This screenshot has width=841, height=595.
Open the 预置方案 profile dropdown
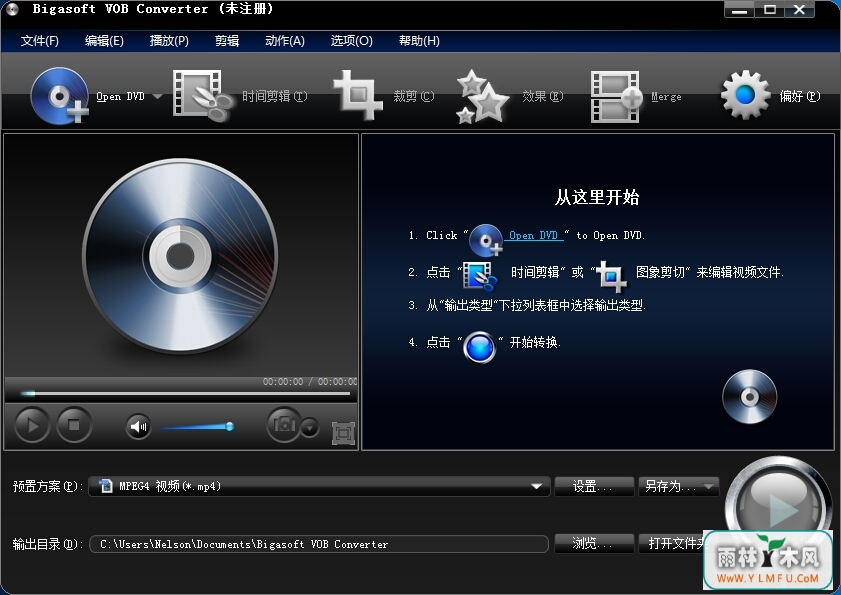[319, 486]
